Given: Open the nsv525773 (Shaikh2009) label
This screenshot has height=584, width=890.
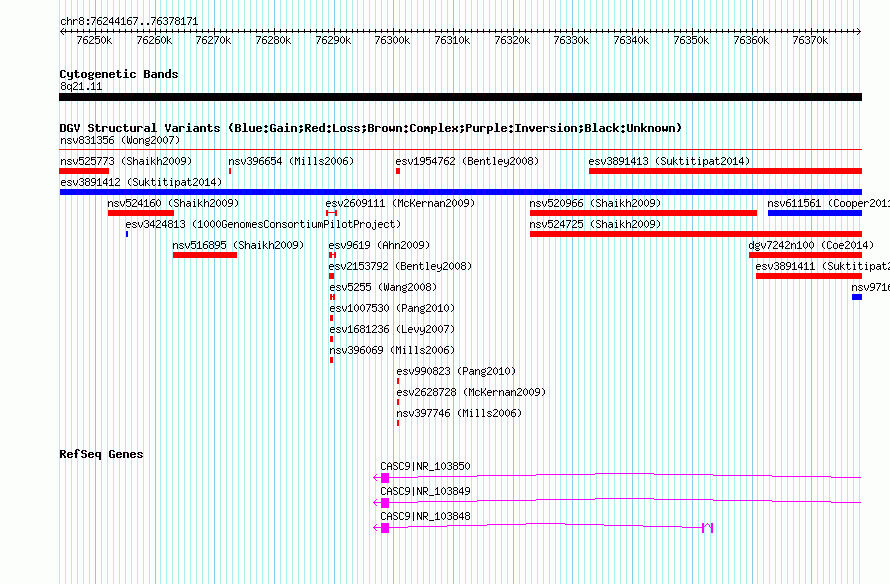Looking at the screenshot, I should tap(126, 161).
